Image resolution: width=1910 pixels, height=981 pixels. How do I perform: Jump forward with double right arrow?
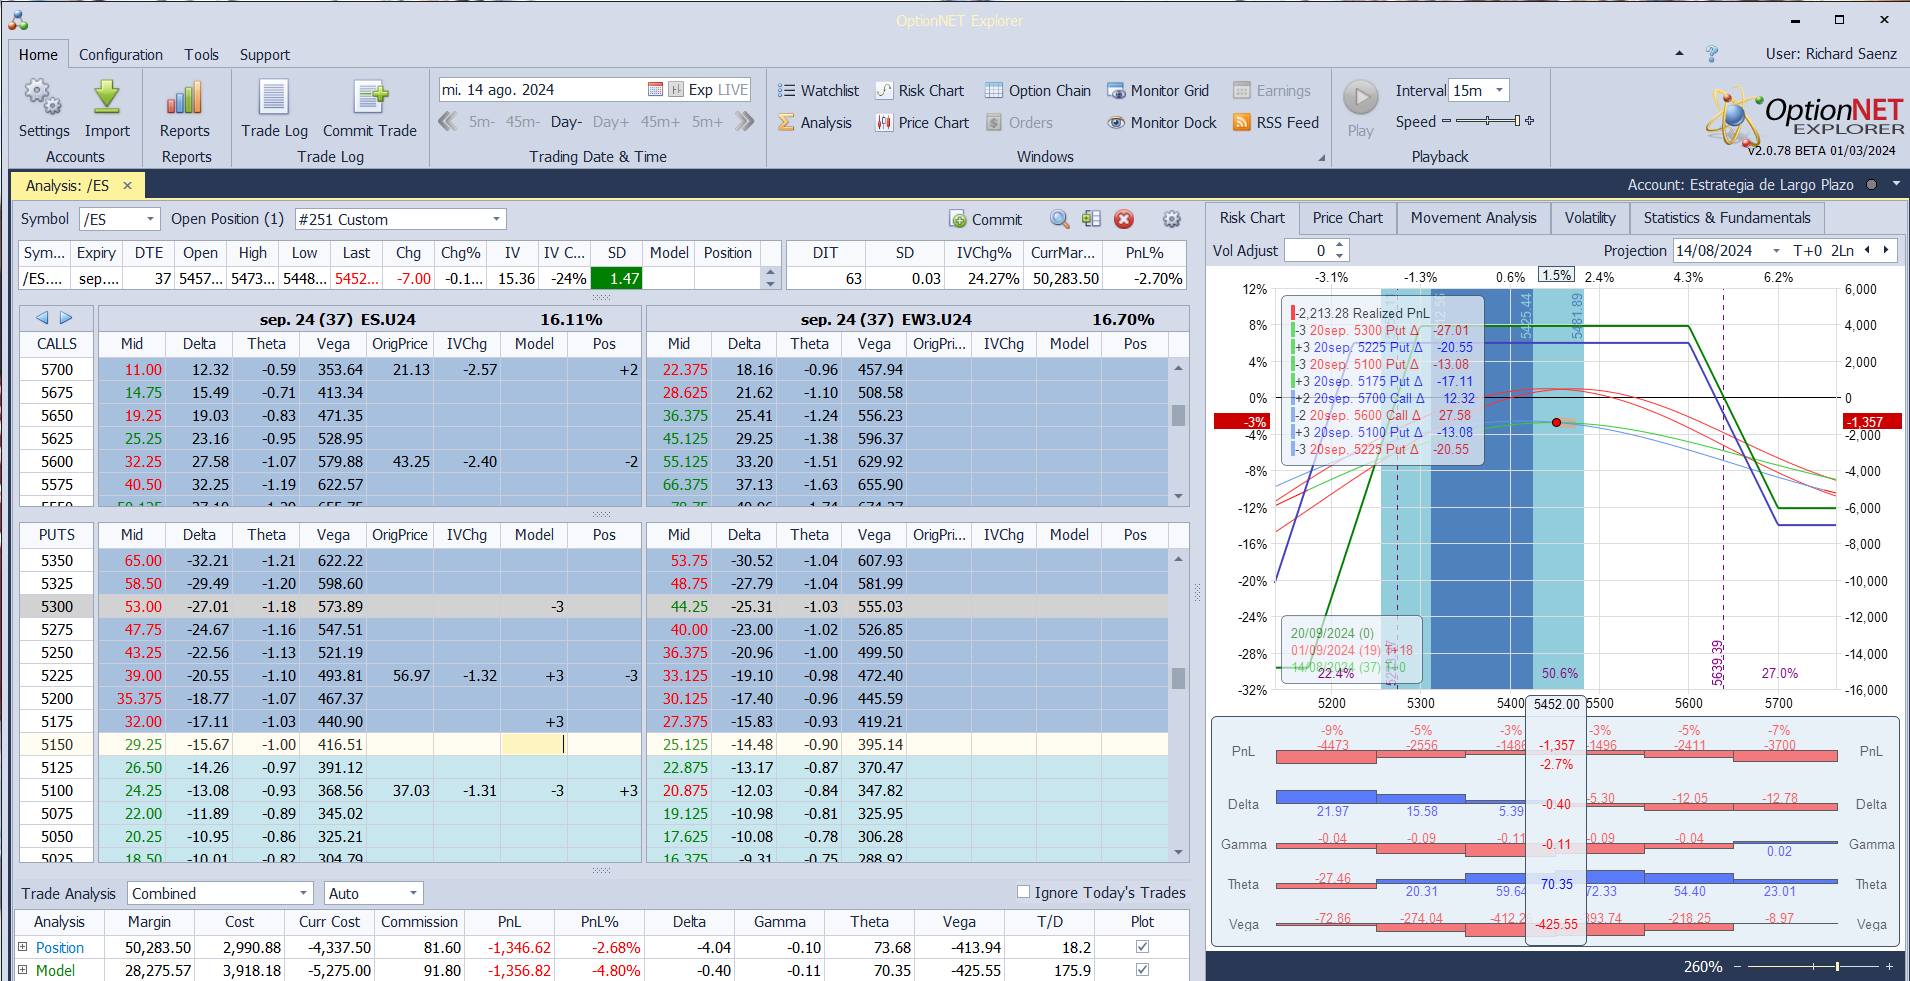[744, 121]
